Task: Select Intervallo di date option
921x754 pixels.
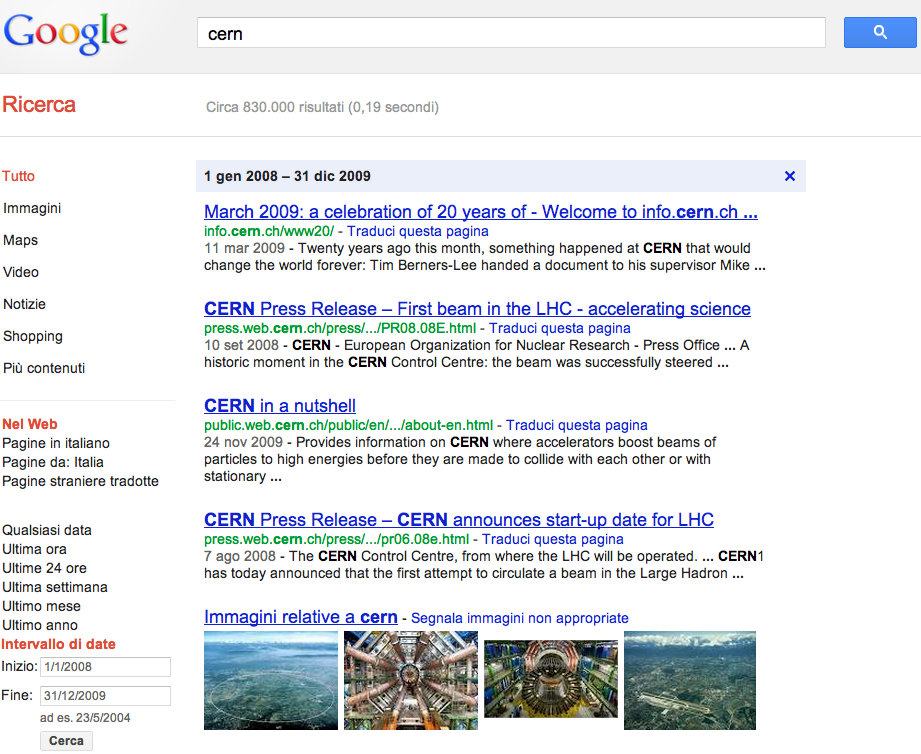Action: click(x=58, y=644)
